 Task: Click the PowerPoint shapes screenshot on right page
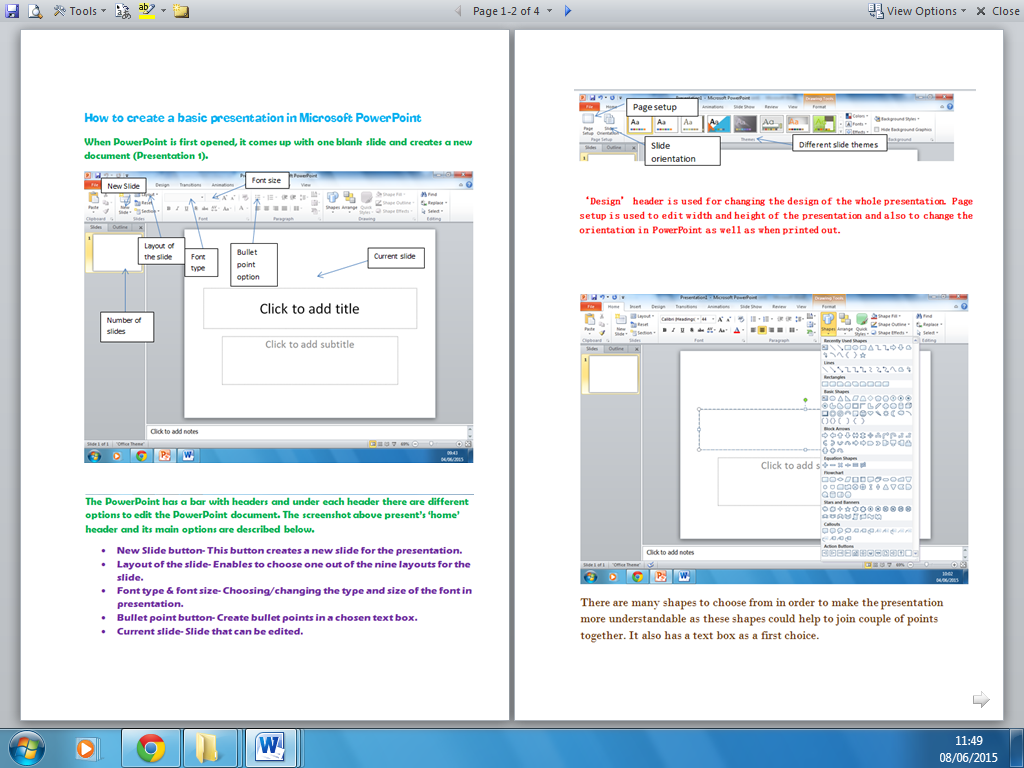774,439
